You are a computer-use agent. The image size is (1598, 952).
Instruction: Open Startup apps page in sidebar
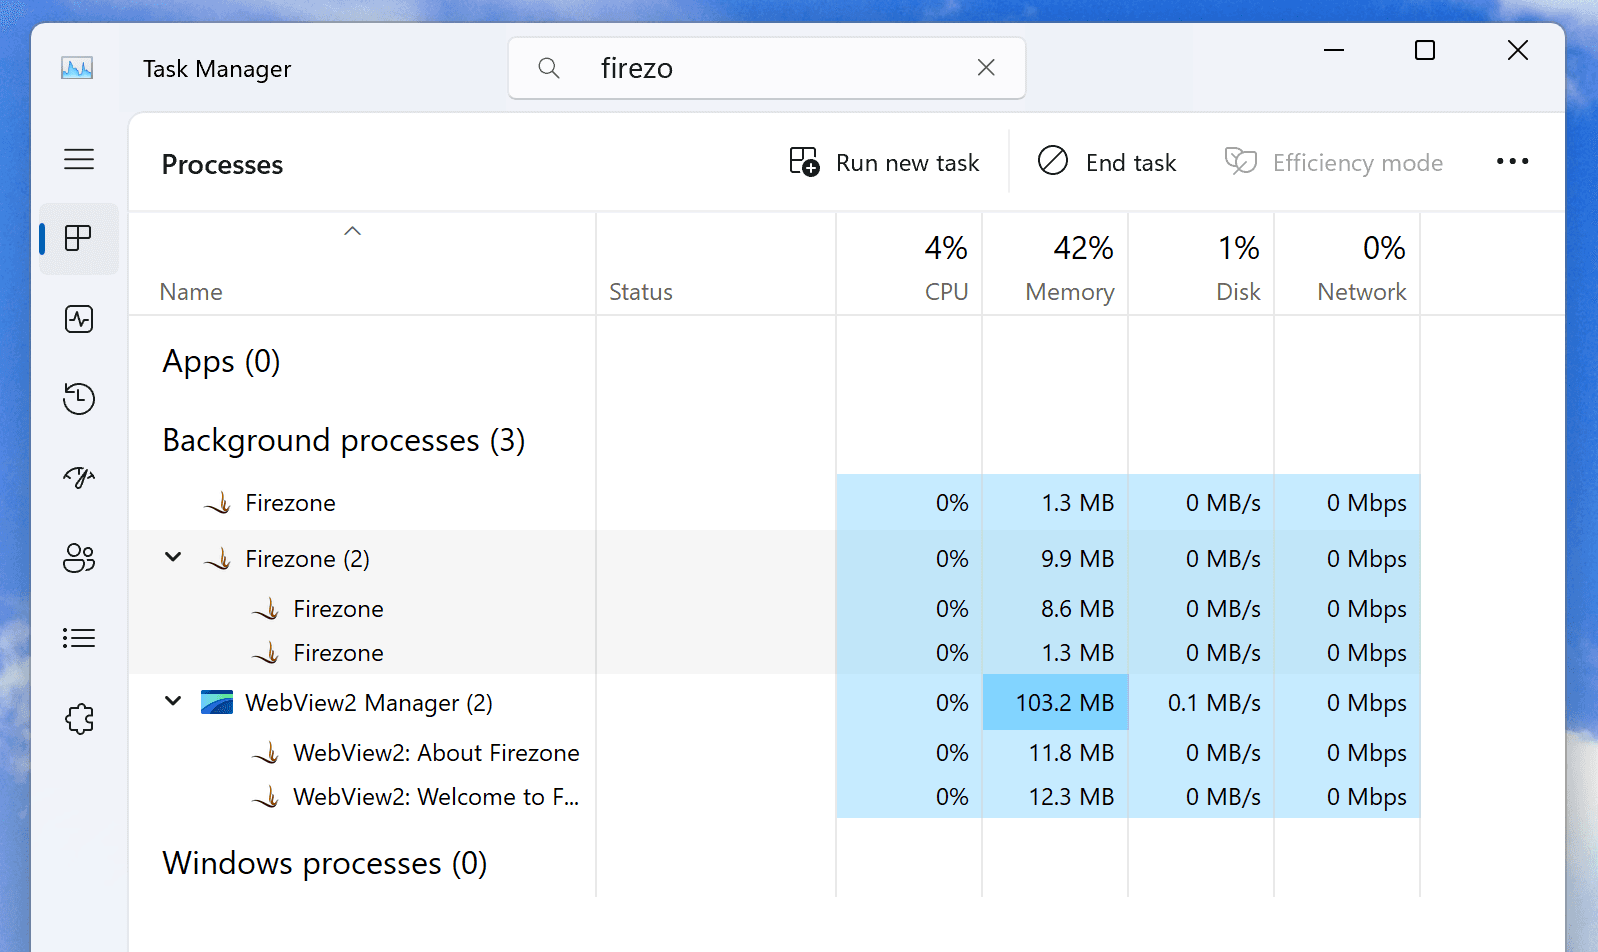[x=79, y=478]
